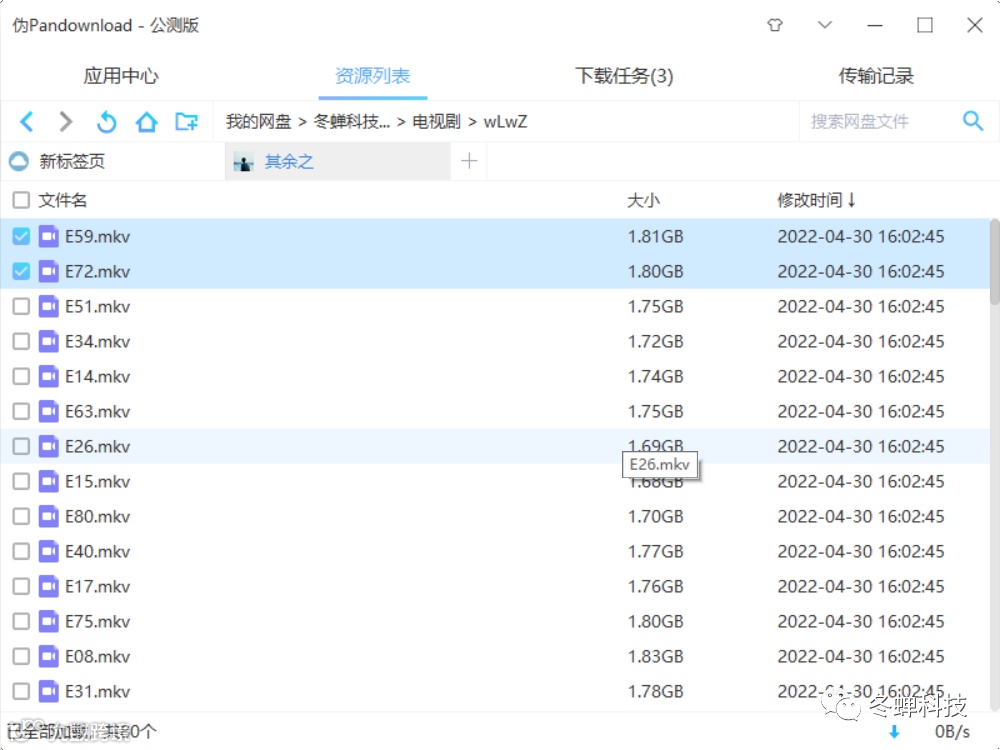1000x750 pixels.
Task: Create new folder icon
Action: 187,121
